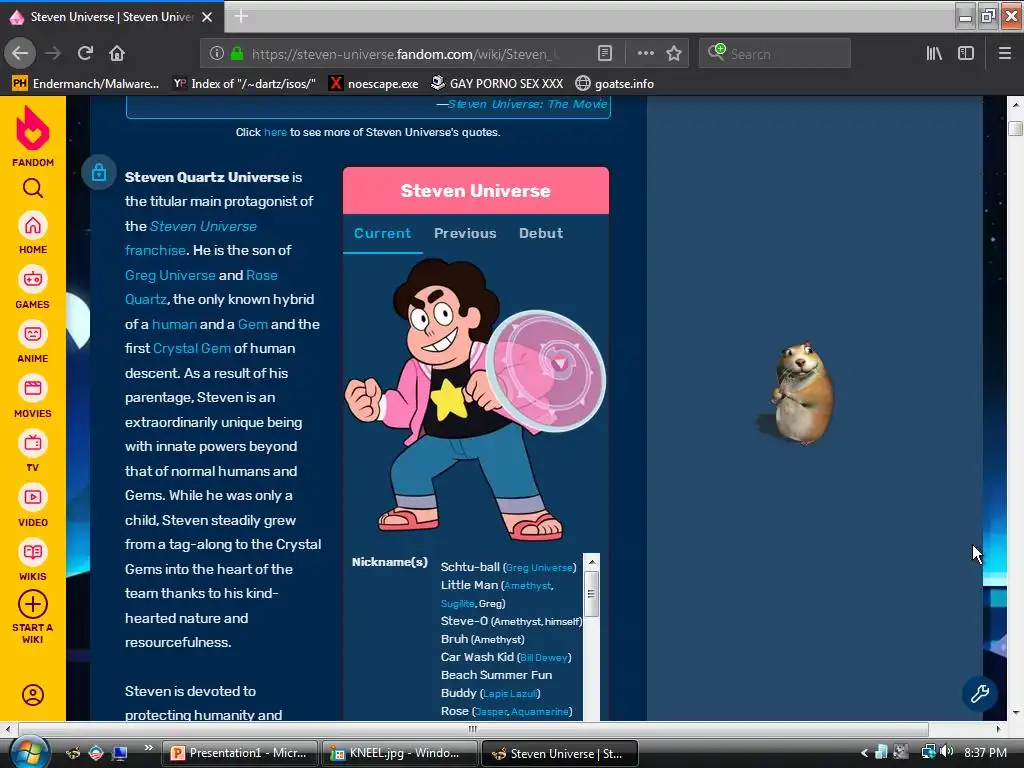Open a new browser tab

coord(241,16)
